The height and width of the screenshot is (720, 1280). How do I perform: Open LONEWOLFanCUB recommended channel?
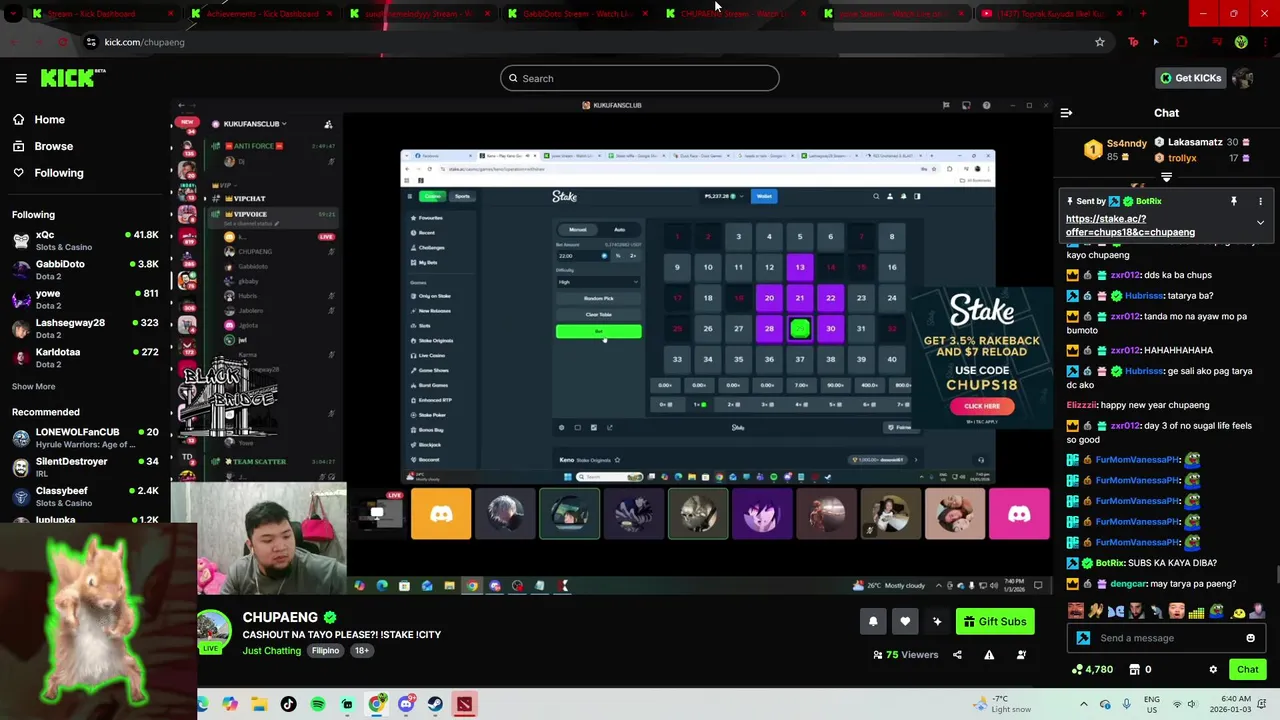tap(85, 437)
